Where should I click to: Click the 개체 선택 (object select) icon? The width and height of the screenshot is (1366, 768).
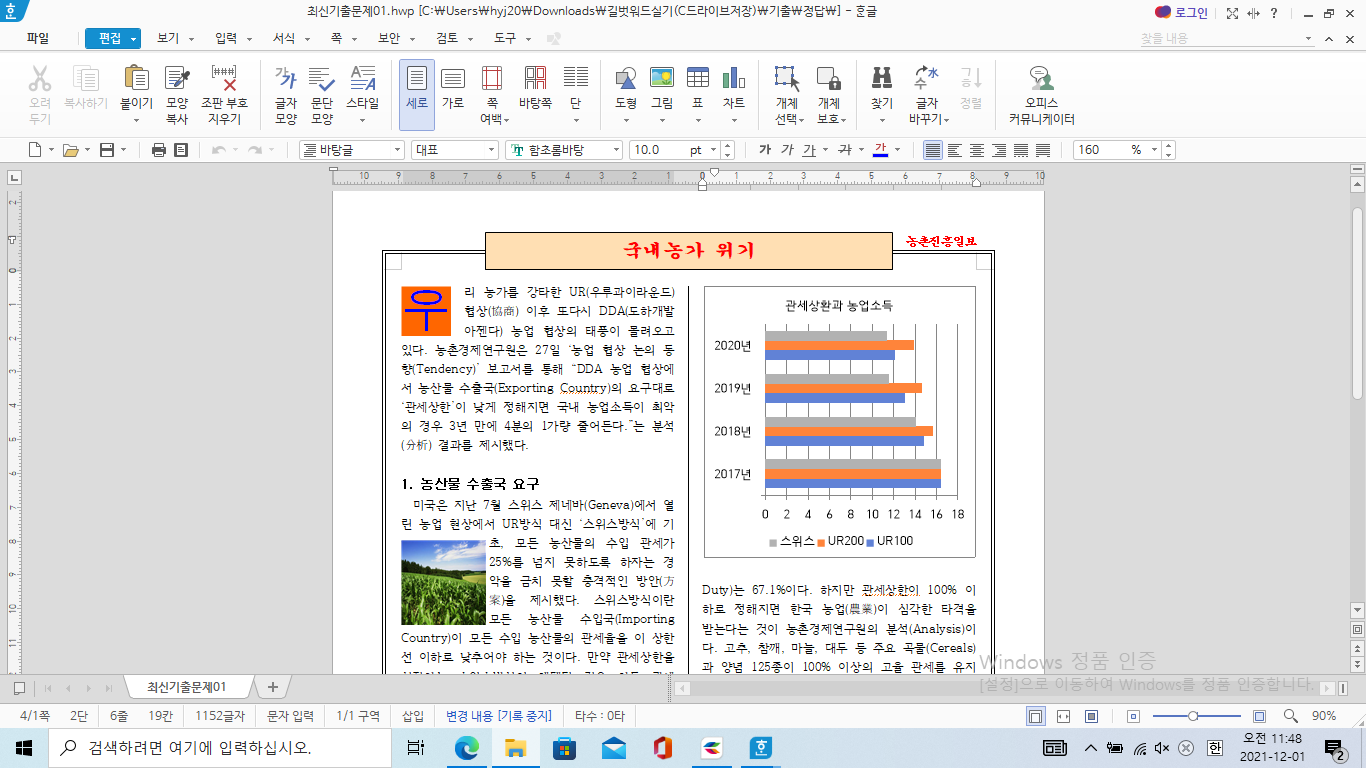[787, 79]
